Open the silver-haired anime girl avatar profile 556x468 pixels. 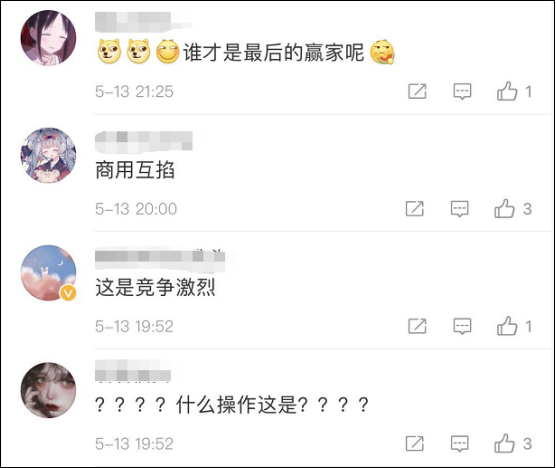[49, 155]
